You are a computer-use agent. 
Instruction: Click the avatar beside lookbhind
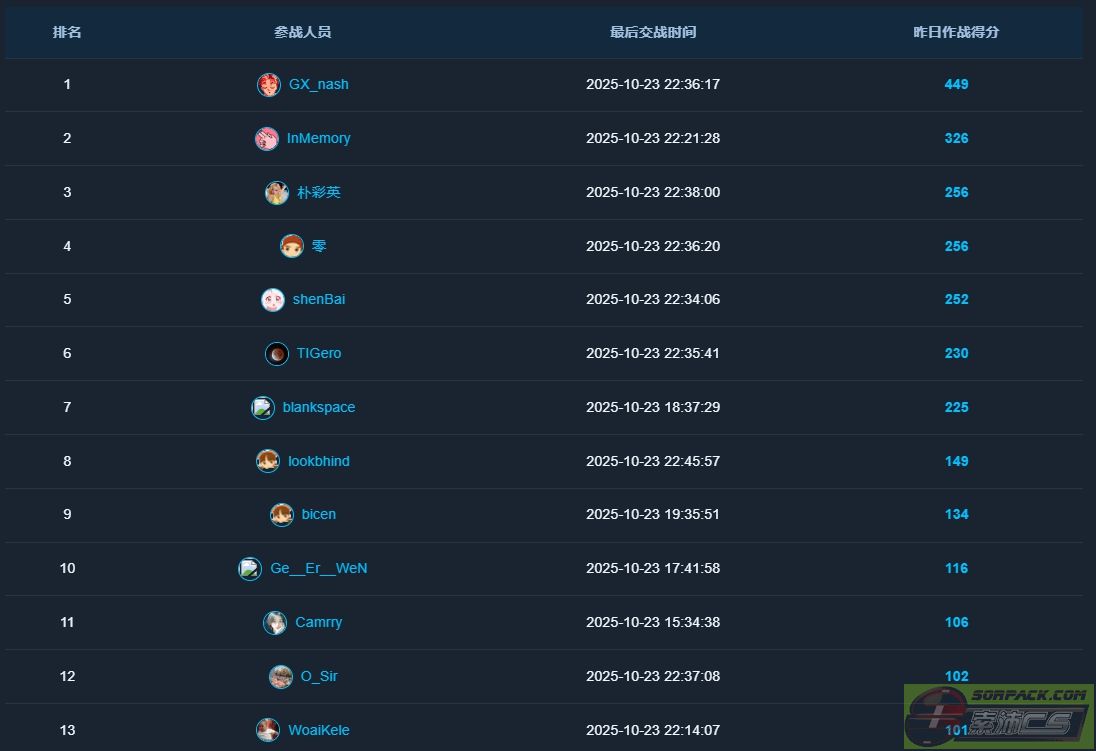point(268,461)
